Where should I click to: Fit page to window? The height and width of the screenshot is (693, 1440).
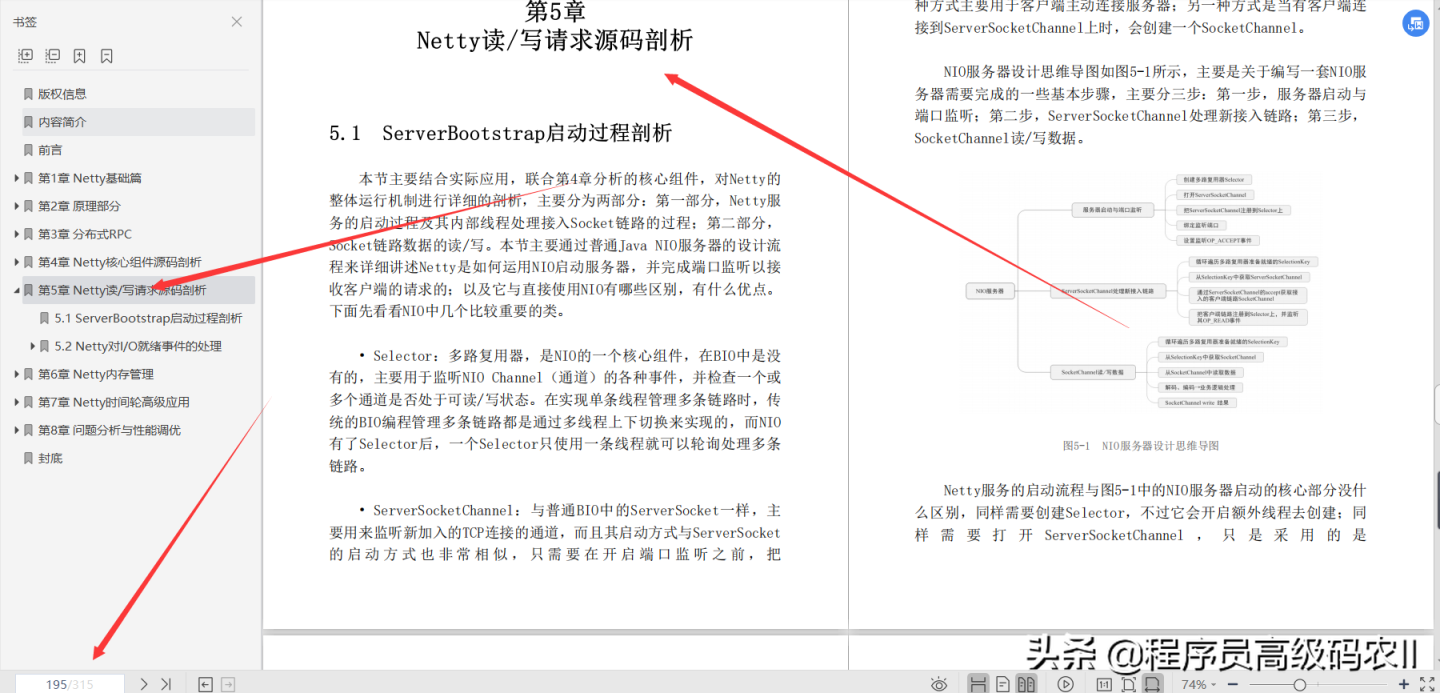tap(1128, 684)
